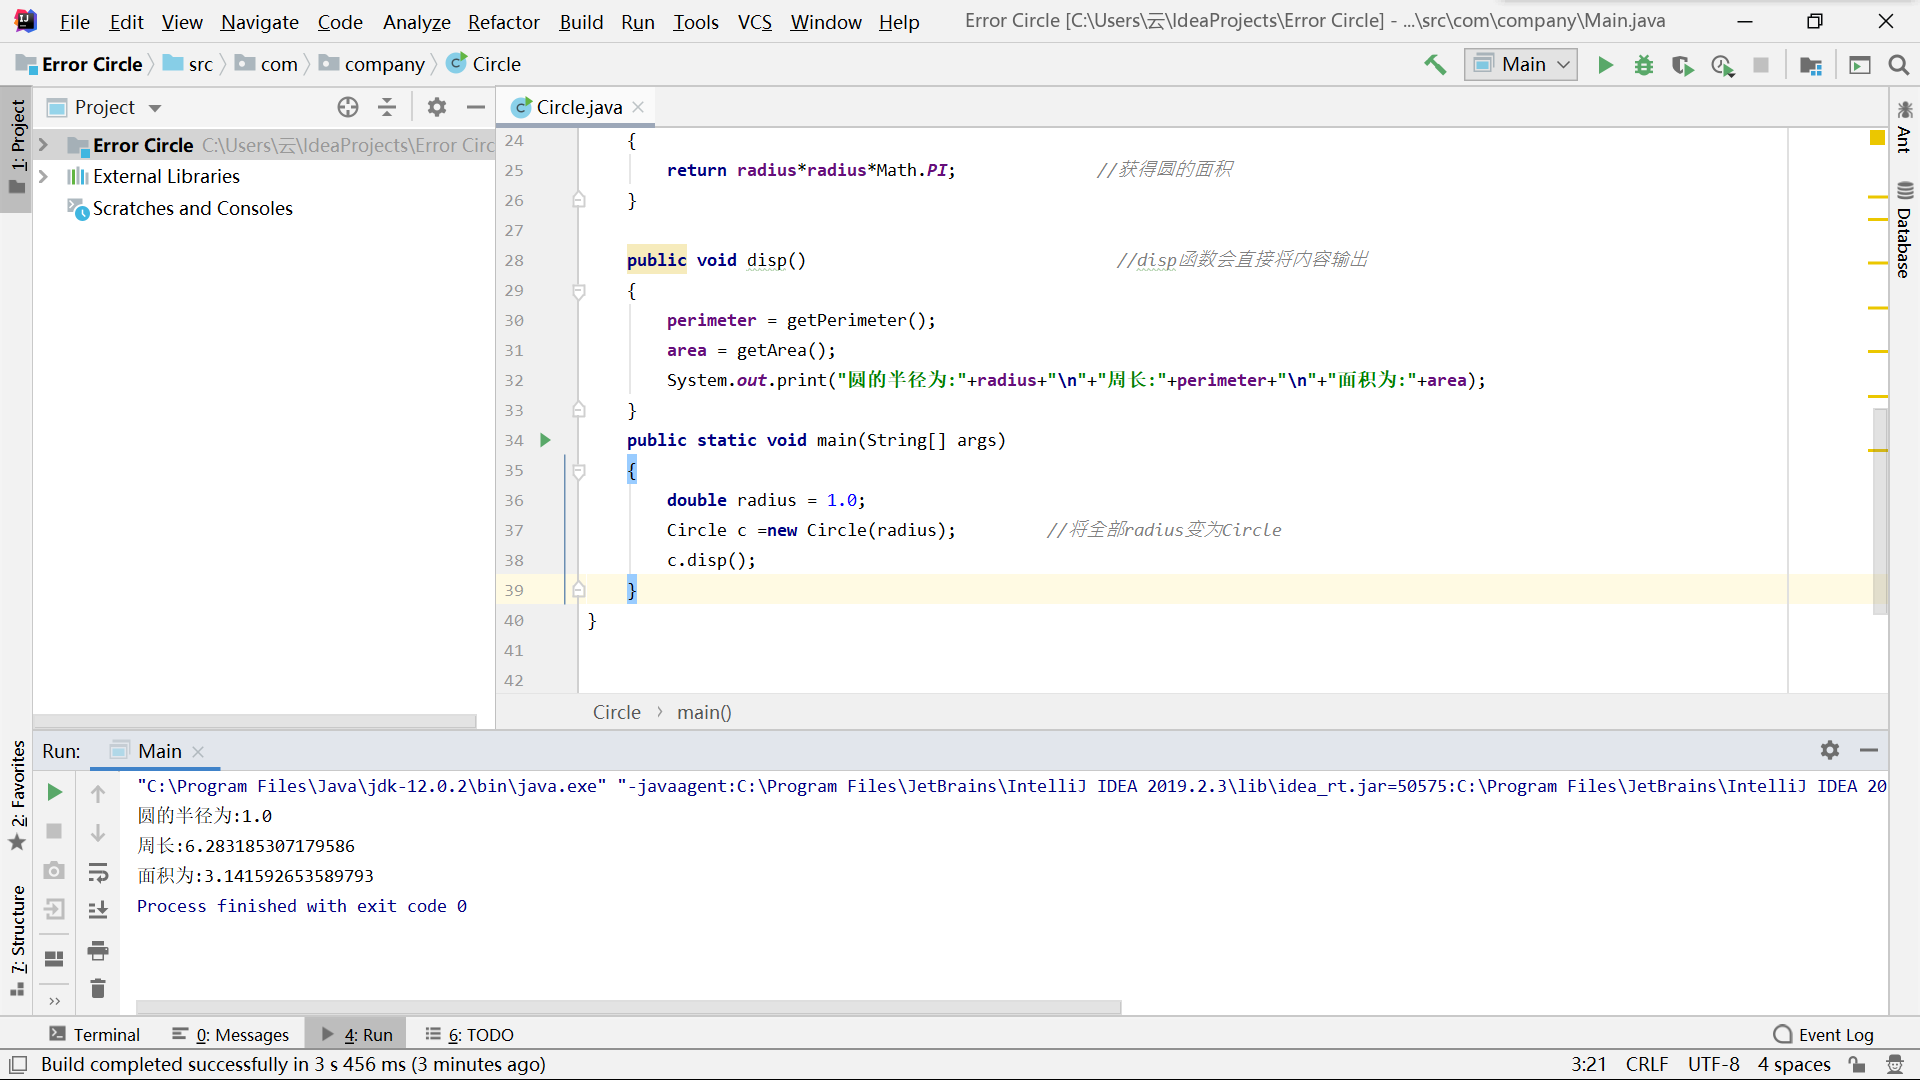The height and width of the screenshot is (1080, 1920).
Task: Toggle soft-wrap in the Run console
Action: click(x=98, y=872)
